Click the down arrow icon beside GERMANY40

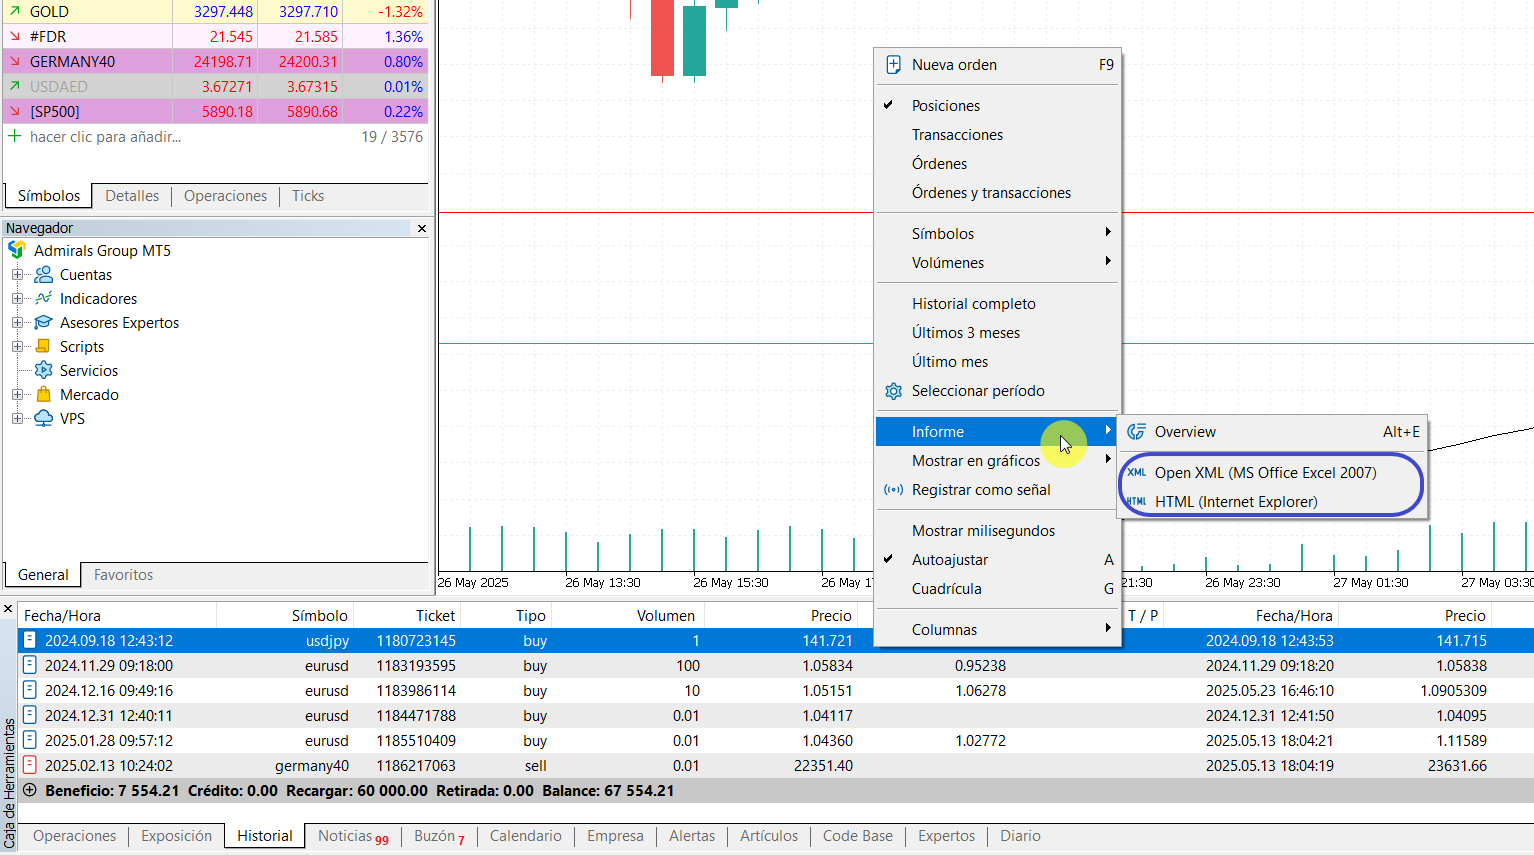[x=15, y=61]
